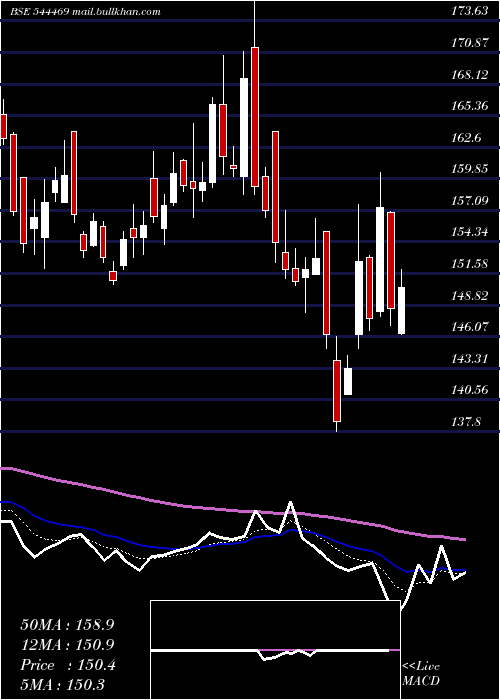Click the BSE 544469 mail.bullkhan.com header text

(85, 12)
